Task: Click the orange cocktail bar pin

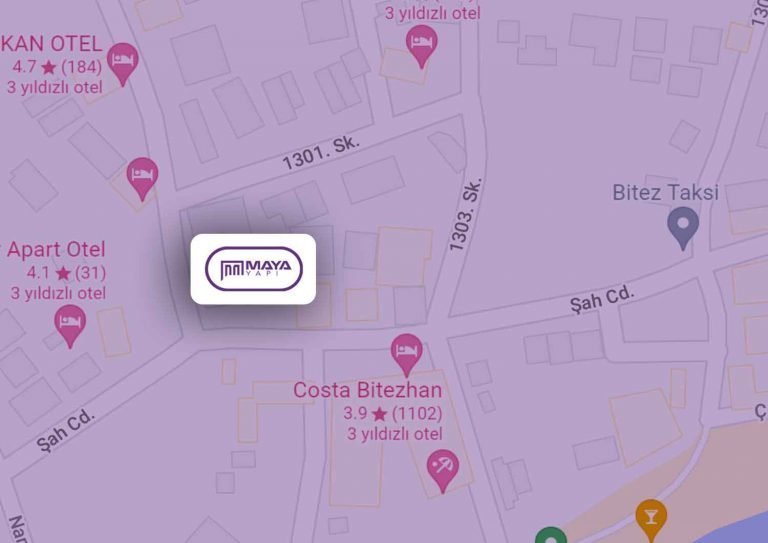Action: [651, 520]
